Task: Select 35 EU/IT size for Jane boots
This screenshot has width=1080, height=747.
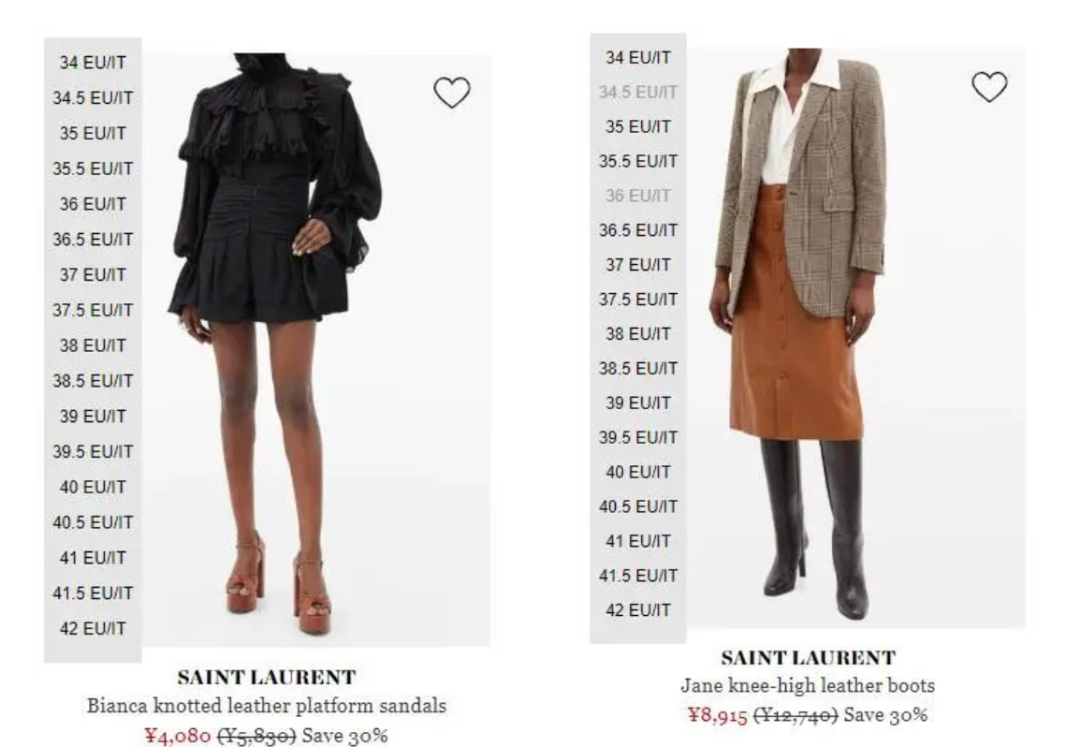Action: click(638, 127)
